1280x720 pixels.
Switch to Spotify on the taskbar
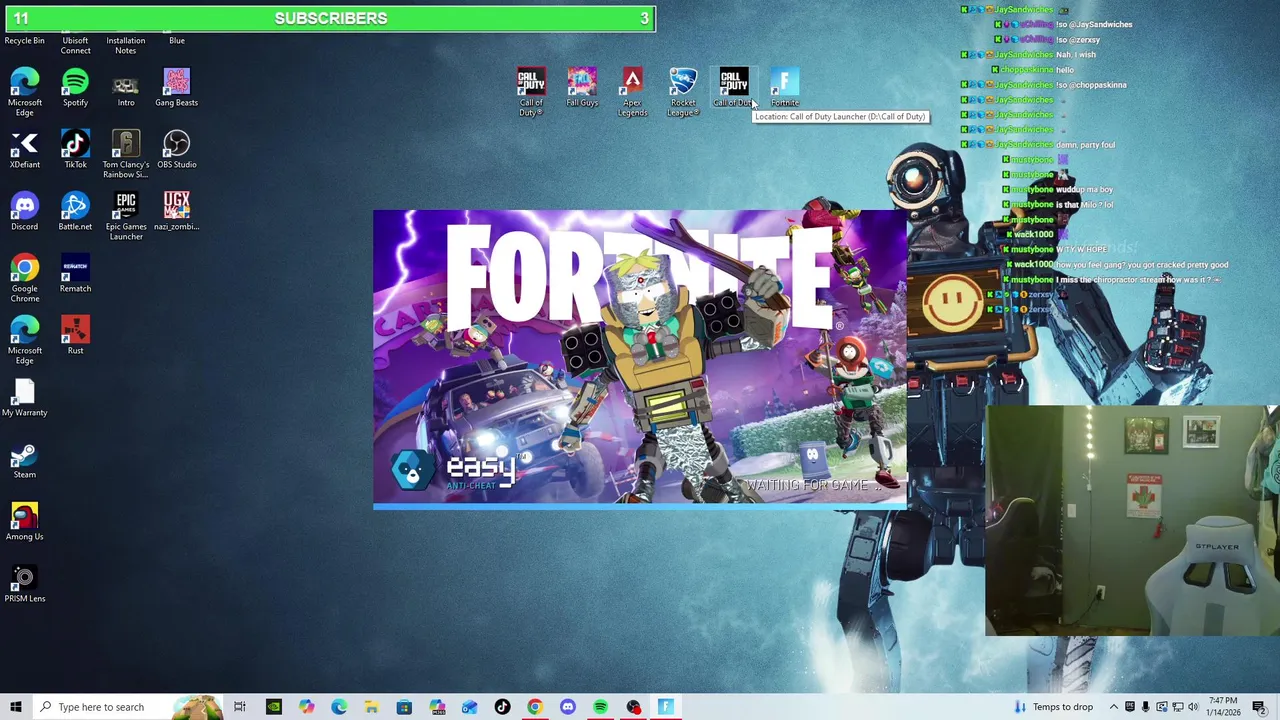click(x=600, y=707)
